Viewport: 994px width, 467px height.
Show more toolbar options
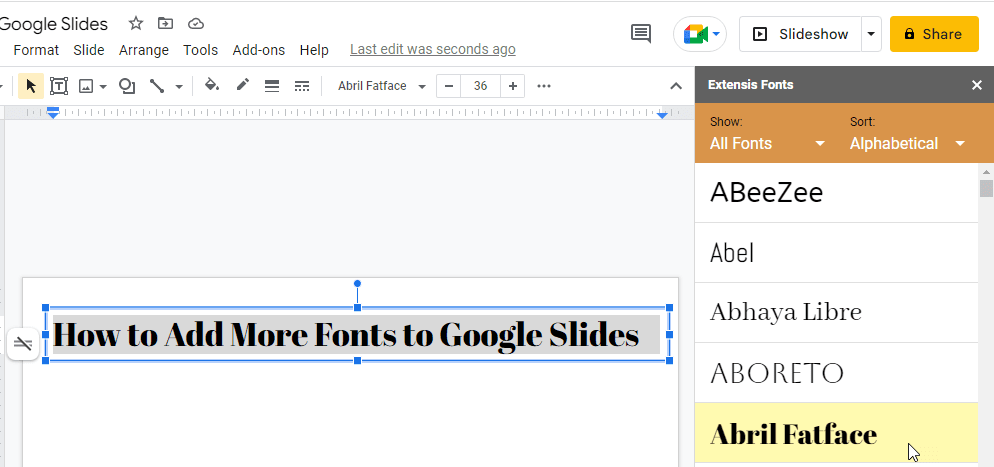pos(544,86)
